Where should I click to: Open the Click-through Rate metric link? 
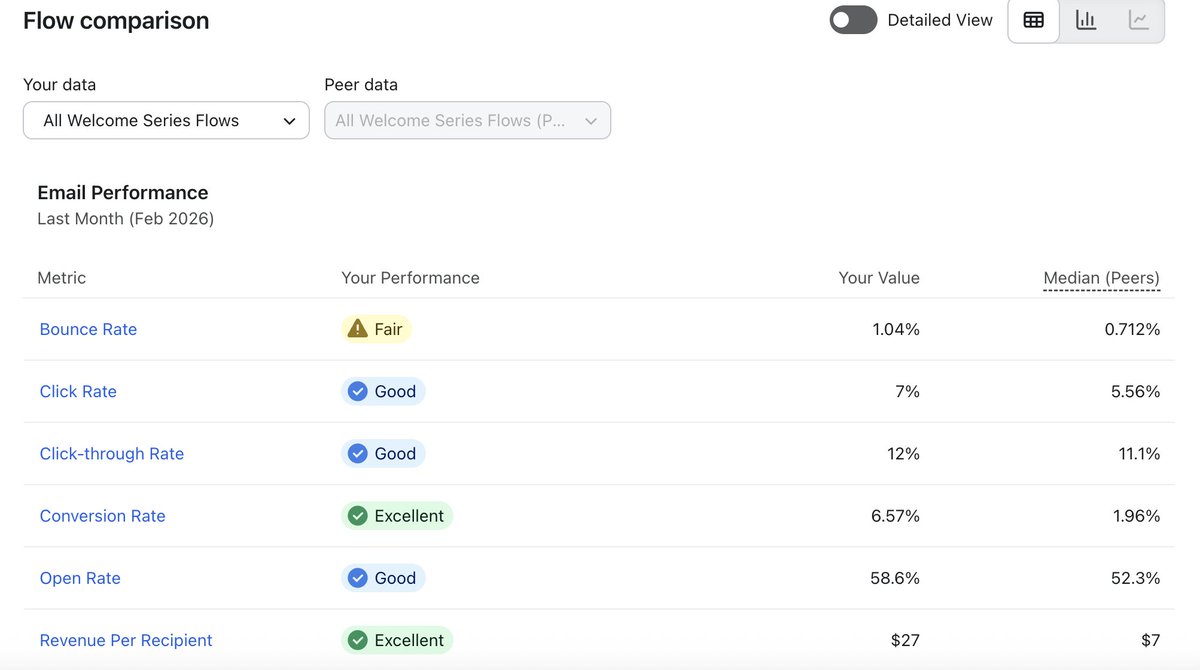click(x=112, y=454)
